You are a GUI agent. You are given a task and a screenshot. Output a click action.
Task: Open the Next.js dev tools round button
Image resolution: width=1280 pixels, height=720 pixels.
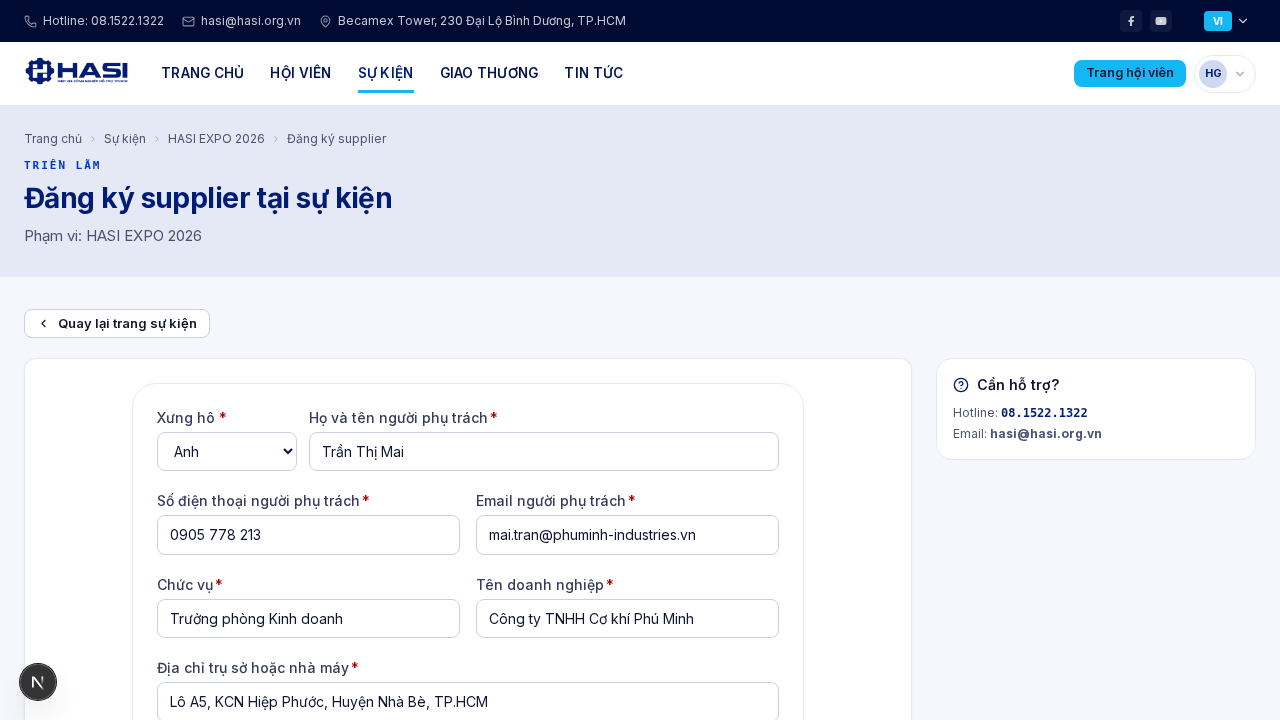(x=38, y=682)
